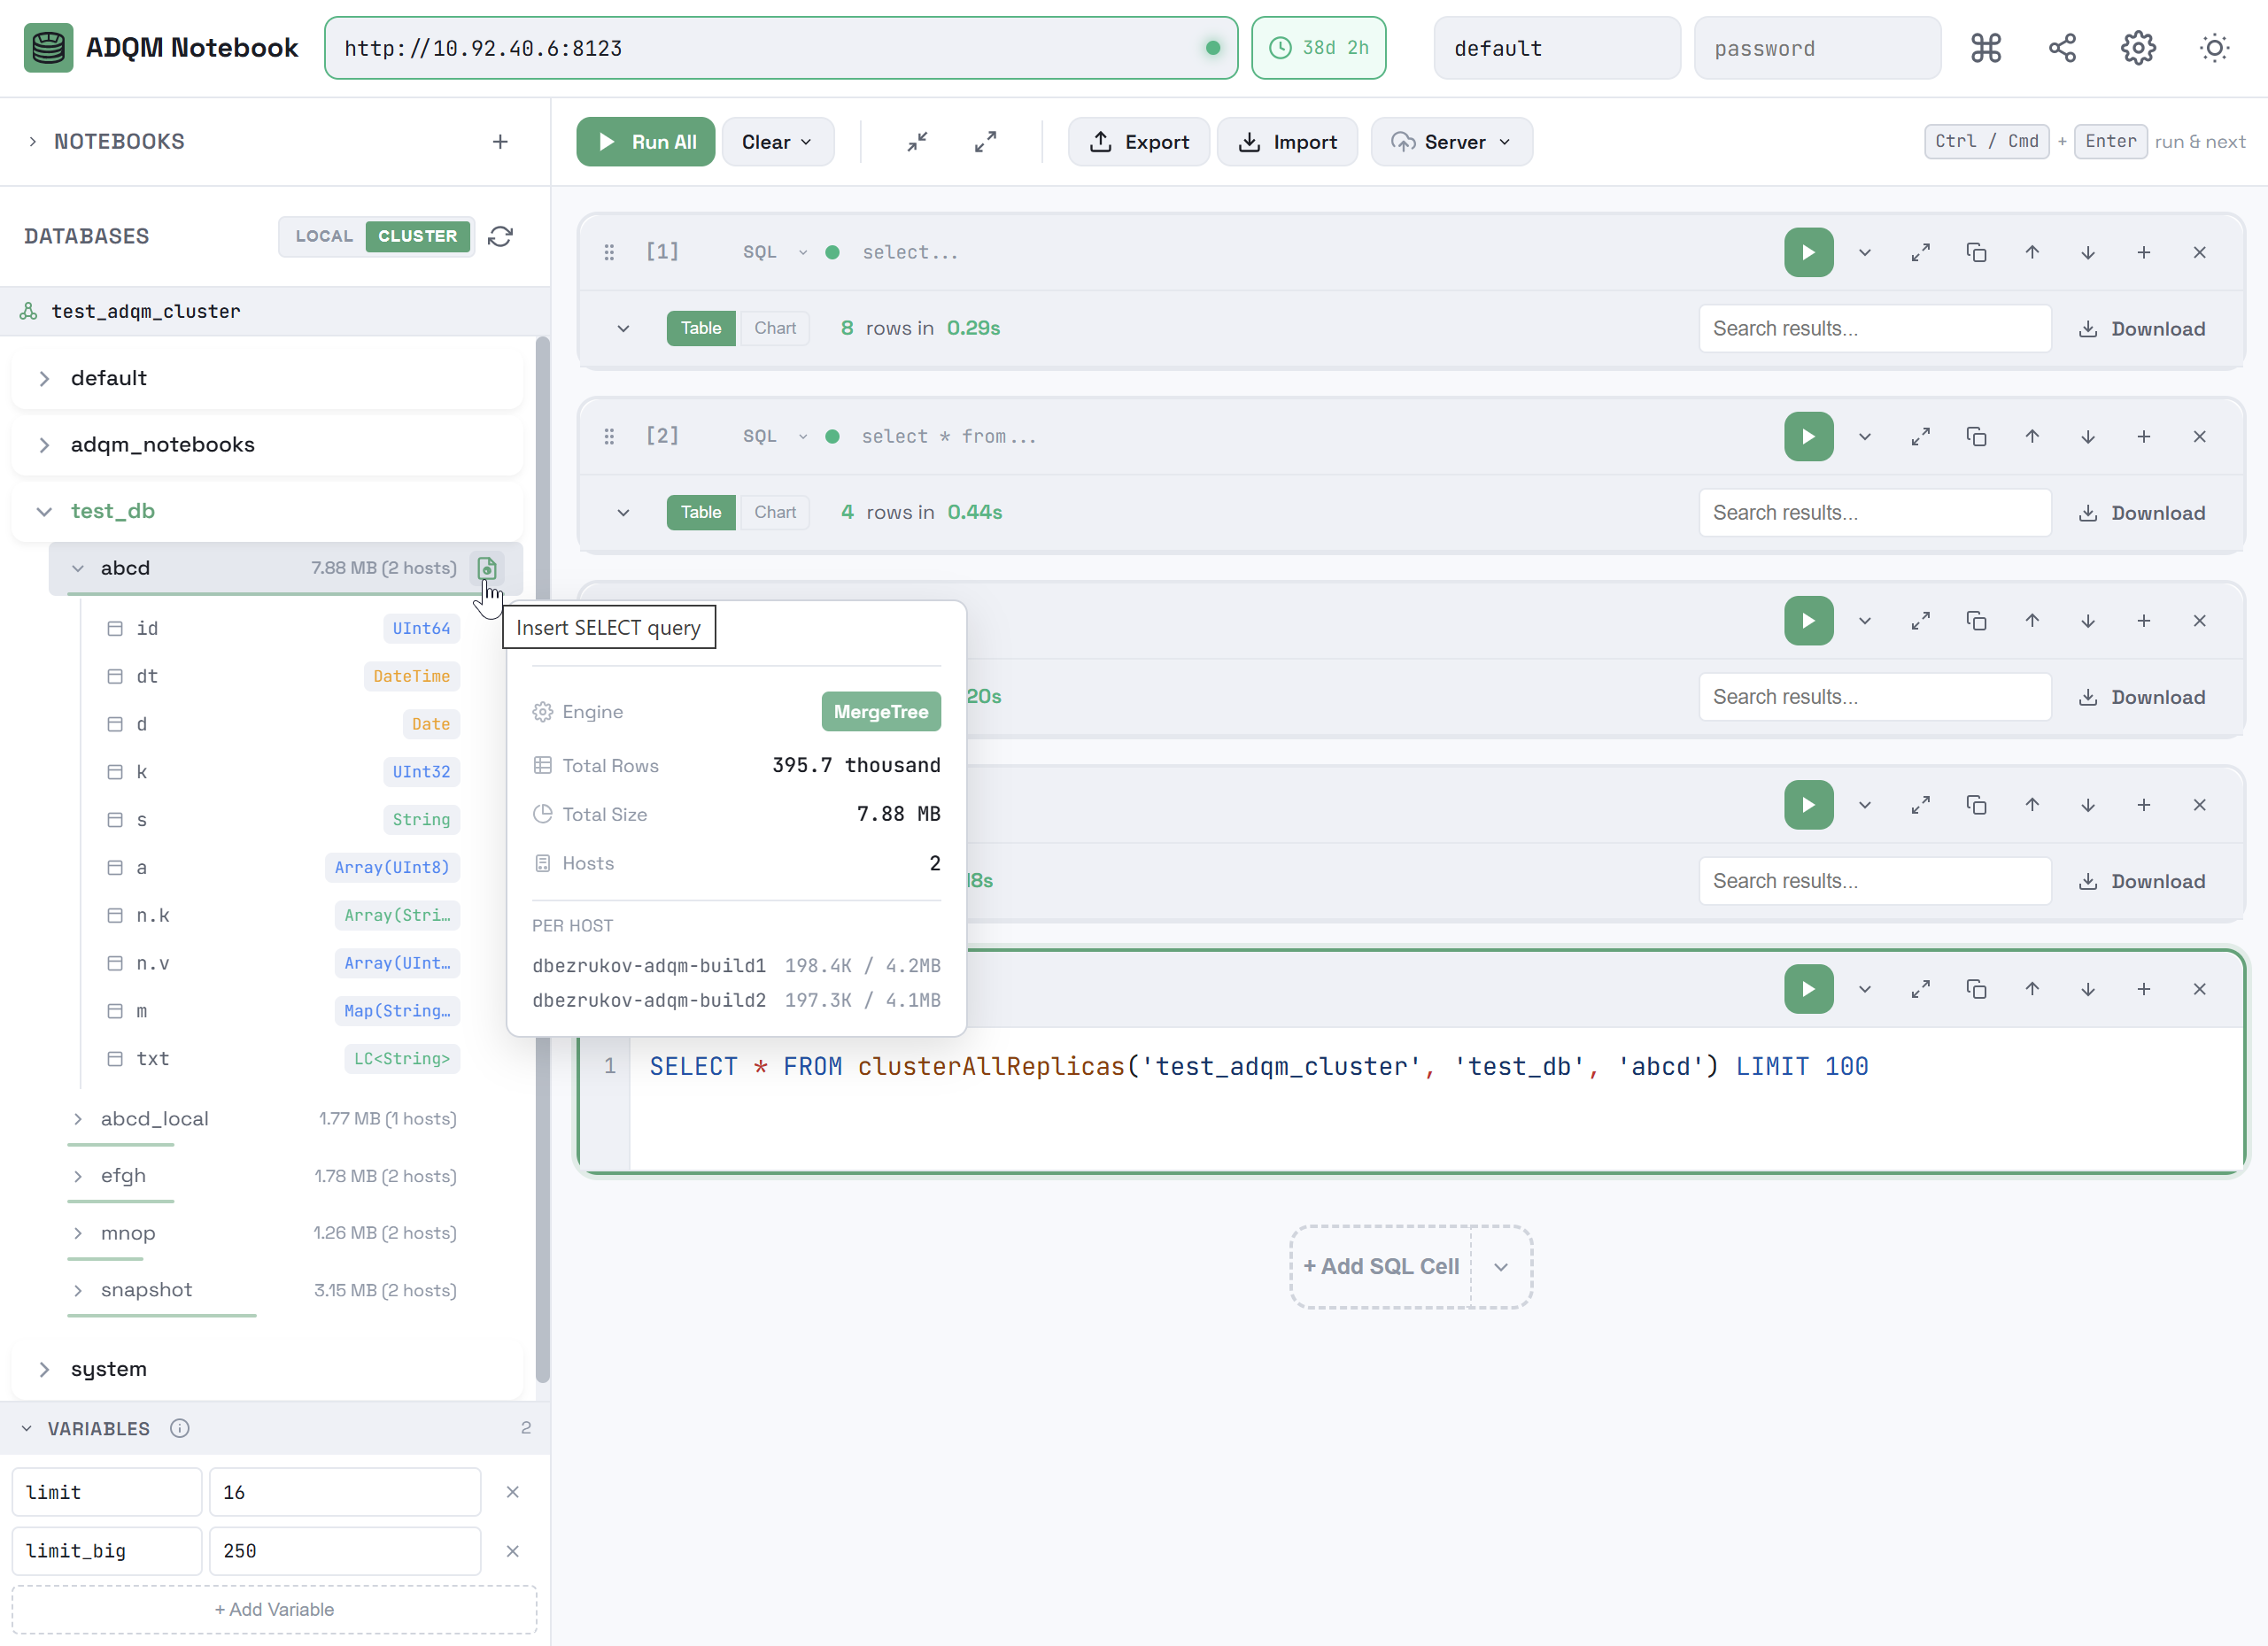This screenshot has width=2268, height=1646.
Task: Click the share icon in header
Action: point(2062,48)
